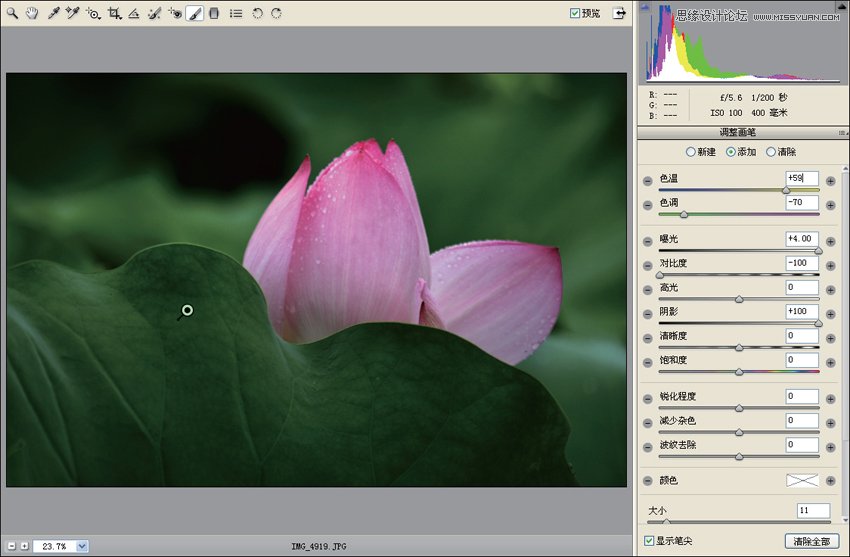Viewport: 850px width, 557px height.
Task: Select the 清除 radio button
Action: click(771, 152)
